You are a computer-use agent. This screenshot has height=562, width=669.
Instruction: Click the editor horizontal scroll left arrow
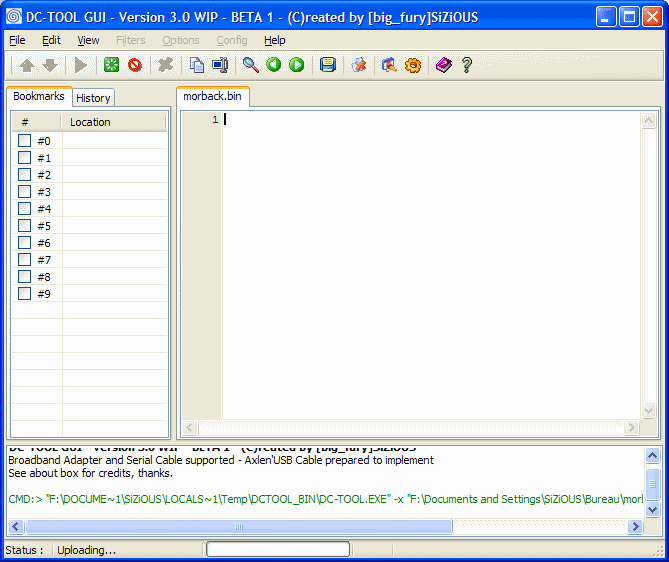190,427
